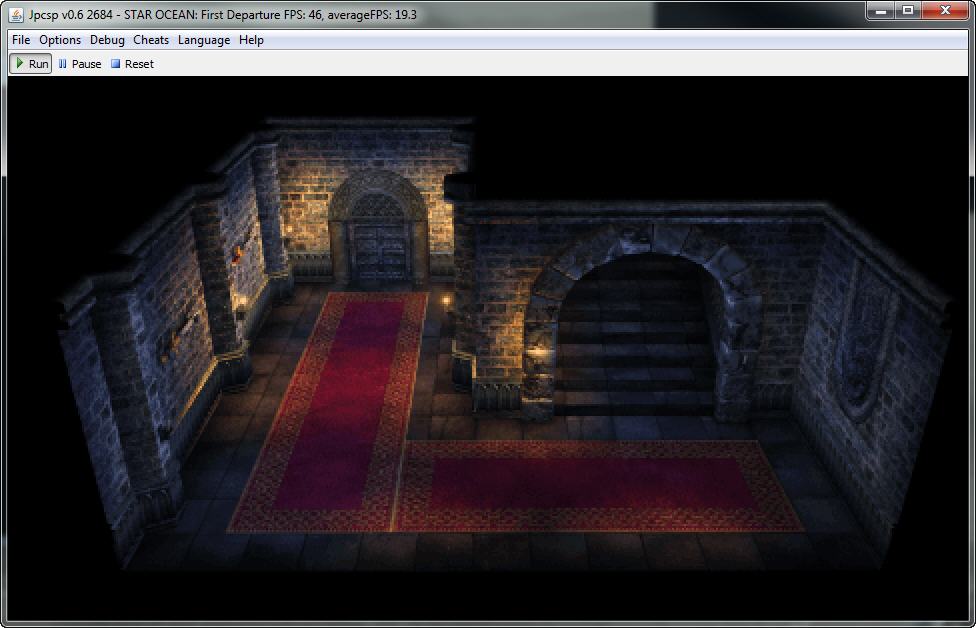Maximize the Jpcsp emulator window
This screenshot has width=976, height=628.
click(908, 11)
